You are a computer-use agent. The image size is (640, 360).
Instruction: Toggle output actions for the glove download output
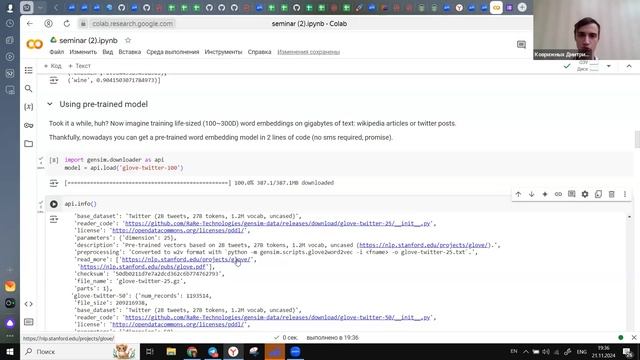click(54, 183)
